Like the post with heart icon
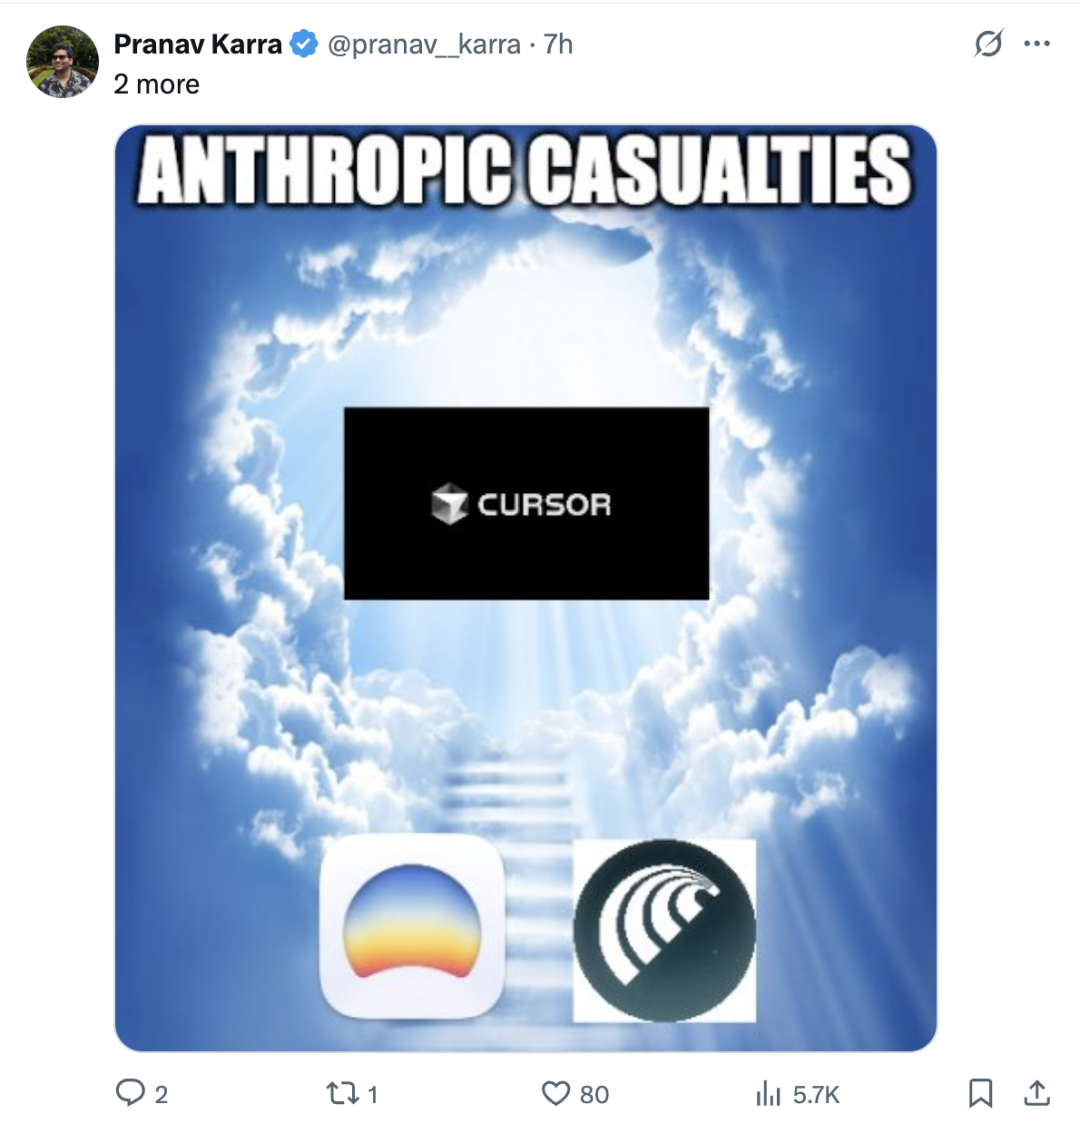 (555, 1094)
